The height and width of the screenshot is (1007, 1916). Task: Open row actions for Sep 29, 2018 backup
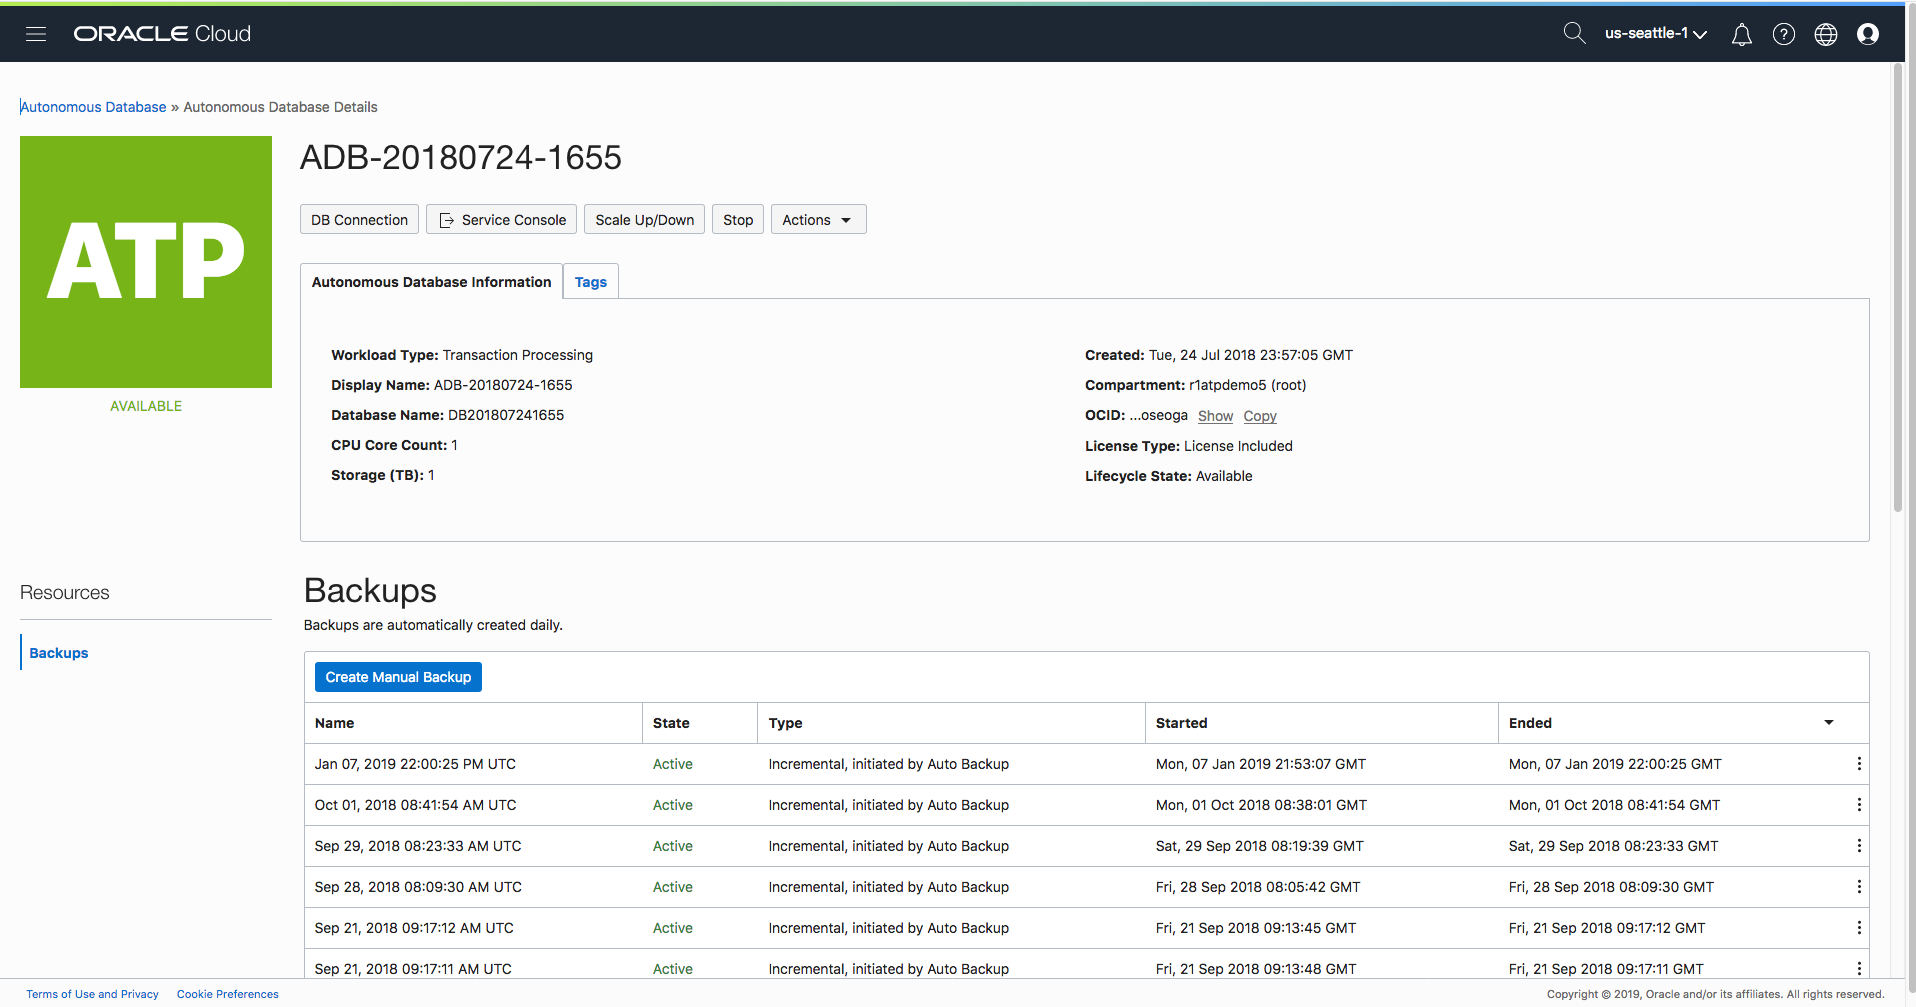click(x=1858, y=846)
